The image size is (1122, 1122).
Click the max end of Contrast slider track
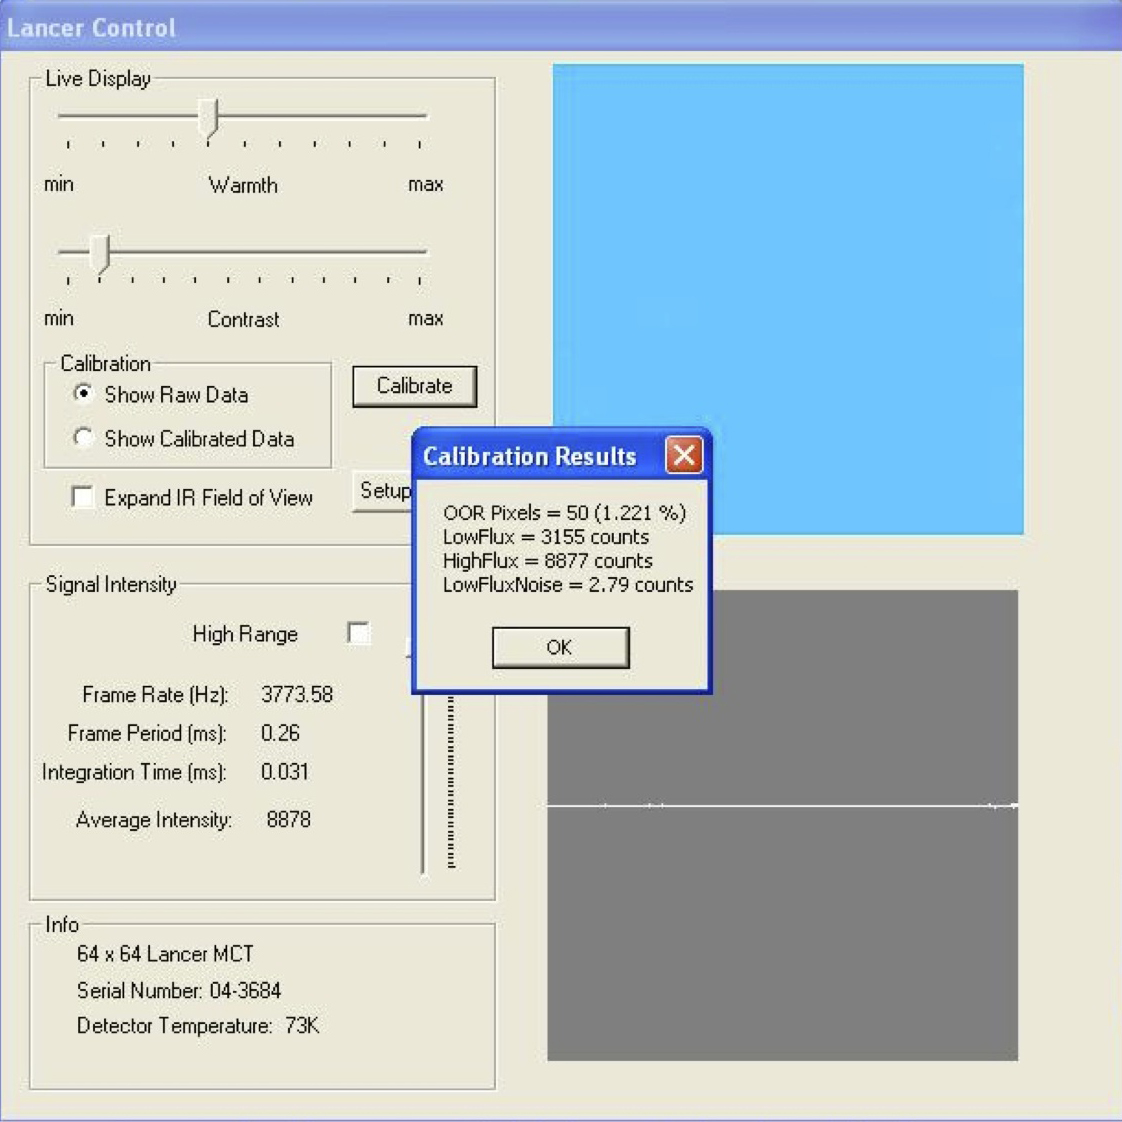click(x=422, y=252)
